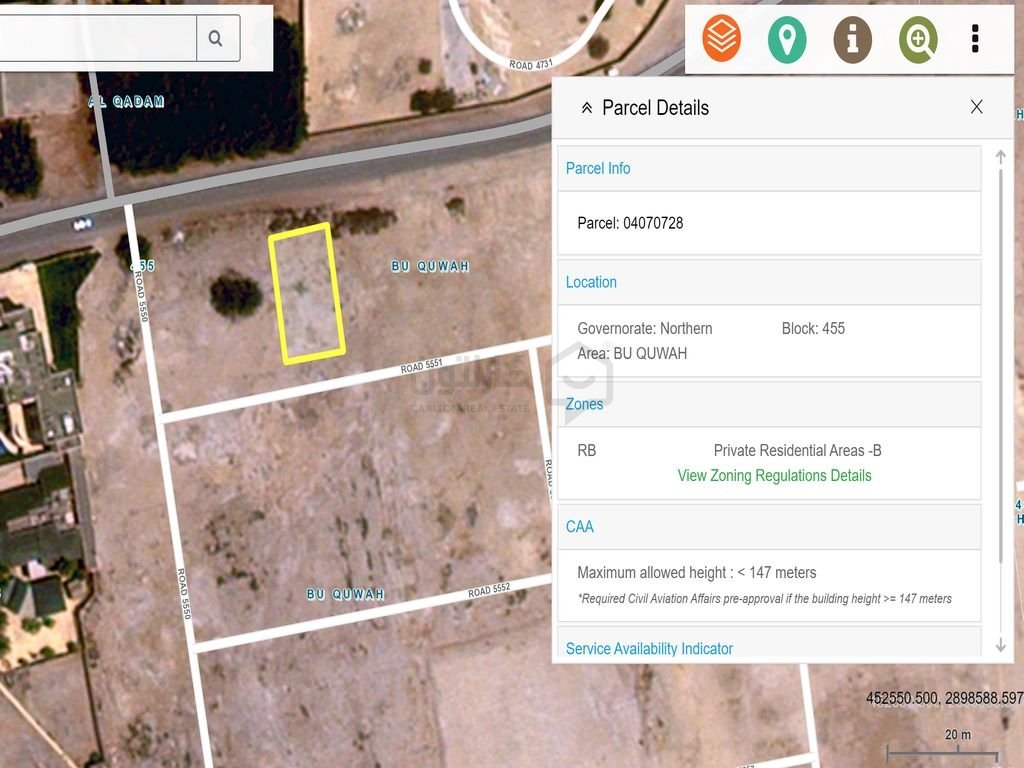
Task: Close the Parcel Details panel
Action: point(976,107)
